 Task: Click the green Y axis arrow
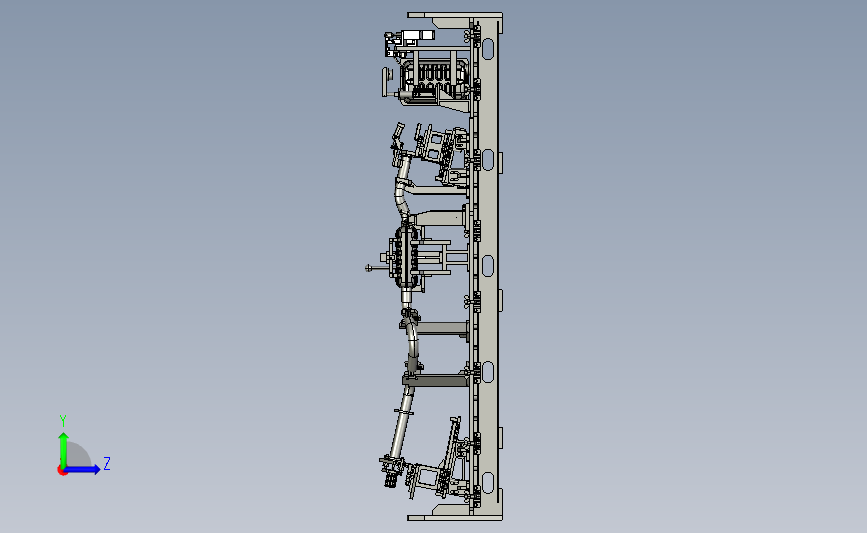(63, 449)
